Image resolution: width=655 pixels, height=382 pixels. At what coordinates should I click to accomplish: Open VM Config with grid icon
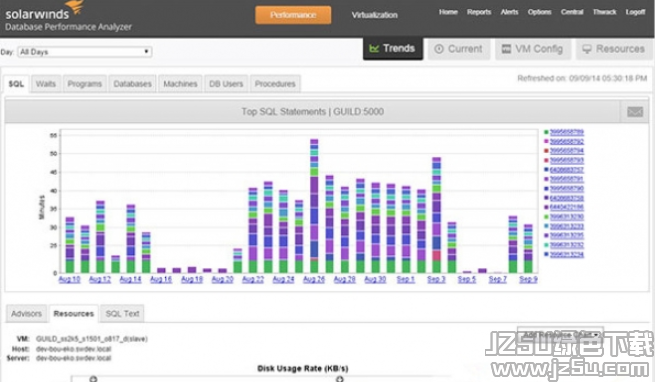[533, 49]
